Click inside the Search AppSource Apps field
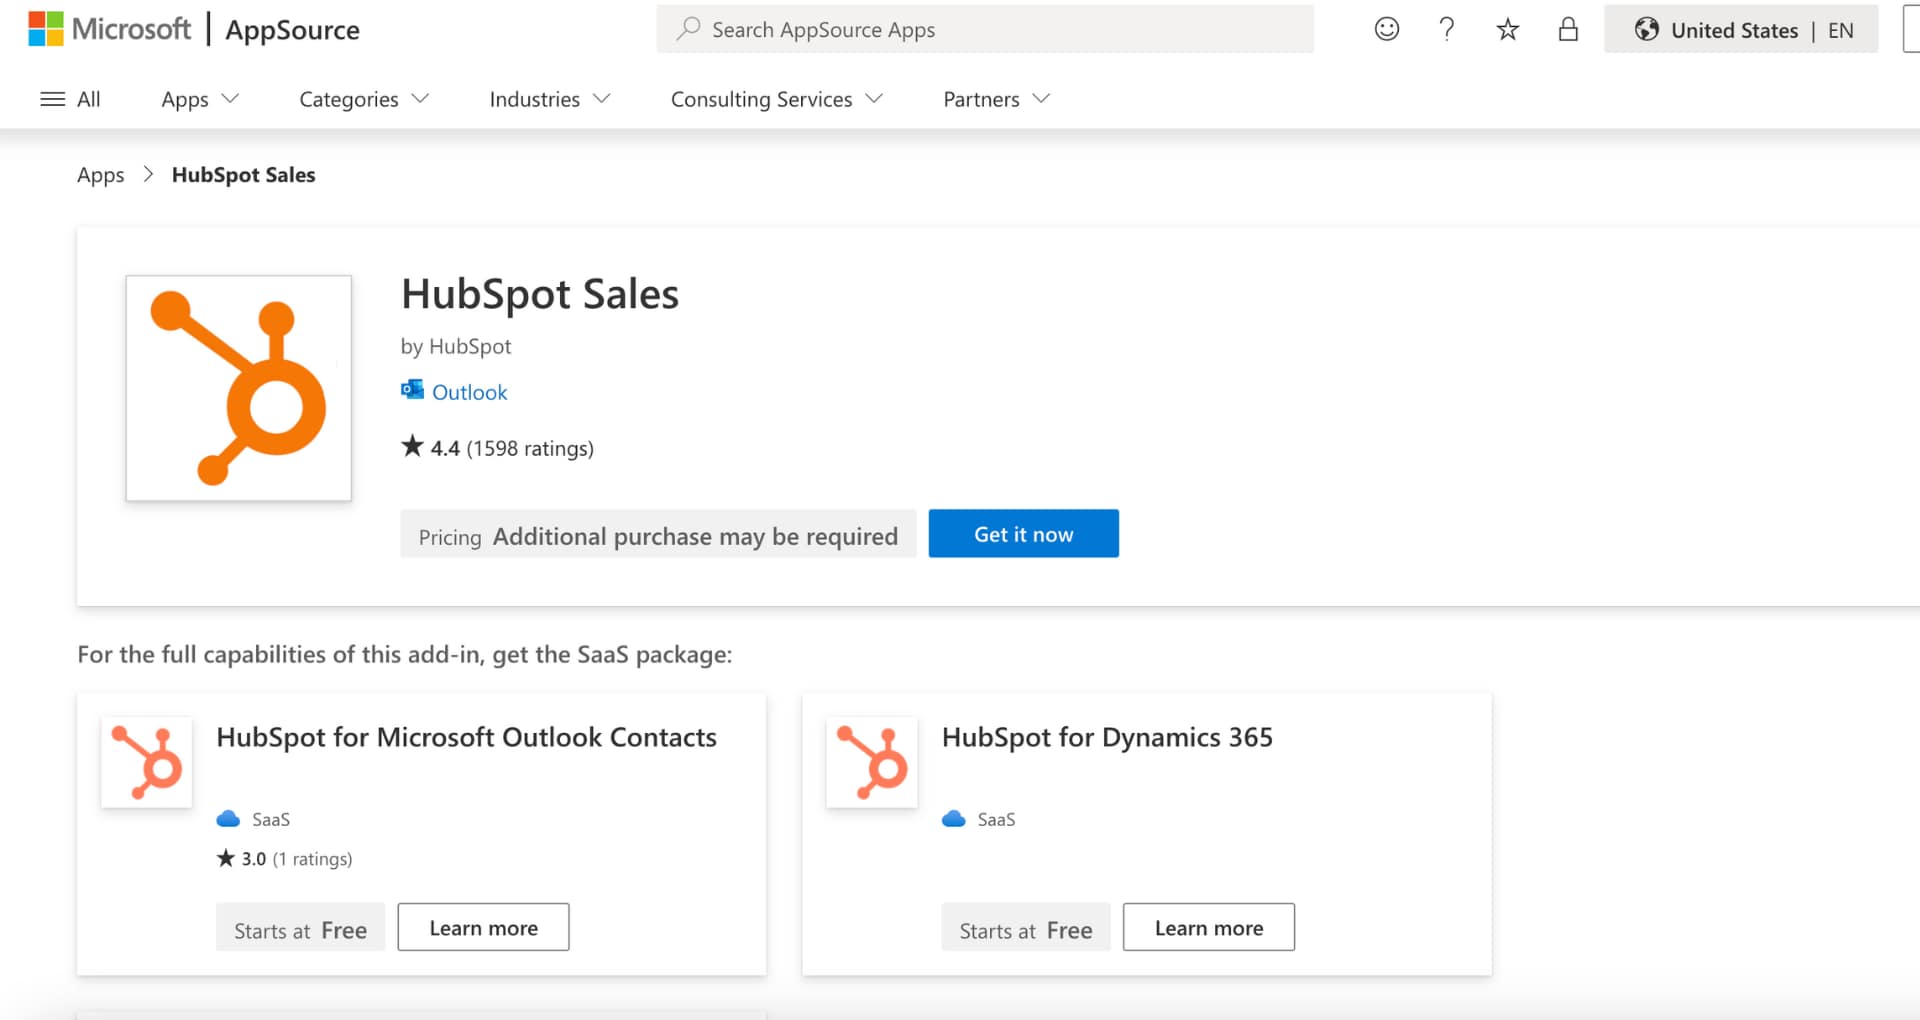Screen dimensions: 1920x1020 click(985, 29)
